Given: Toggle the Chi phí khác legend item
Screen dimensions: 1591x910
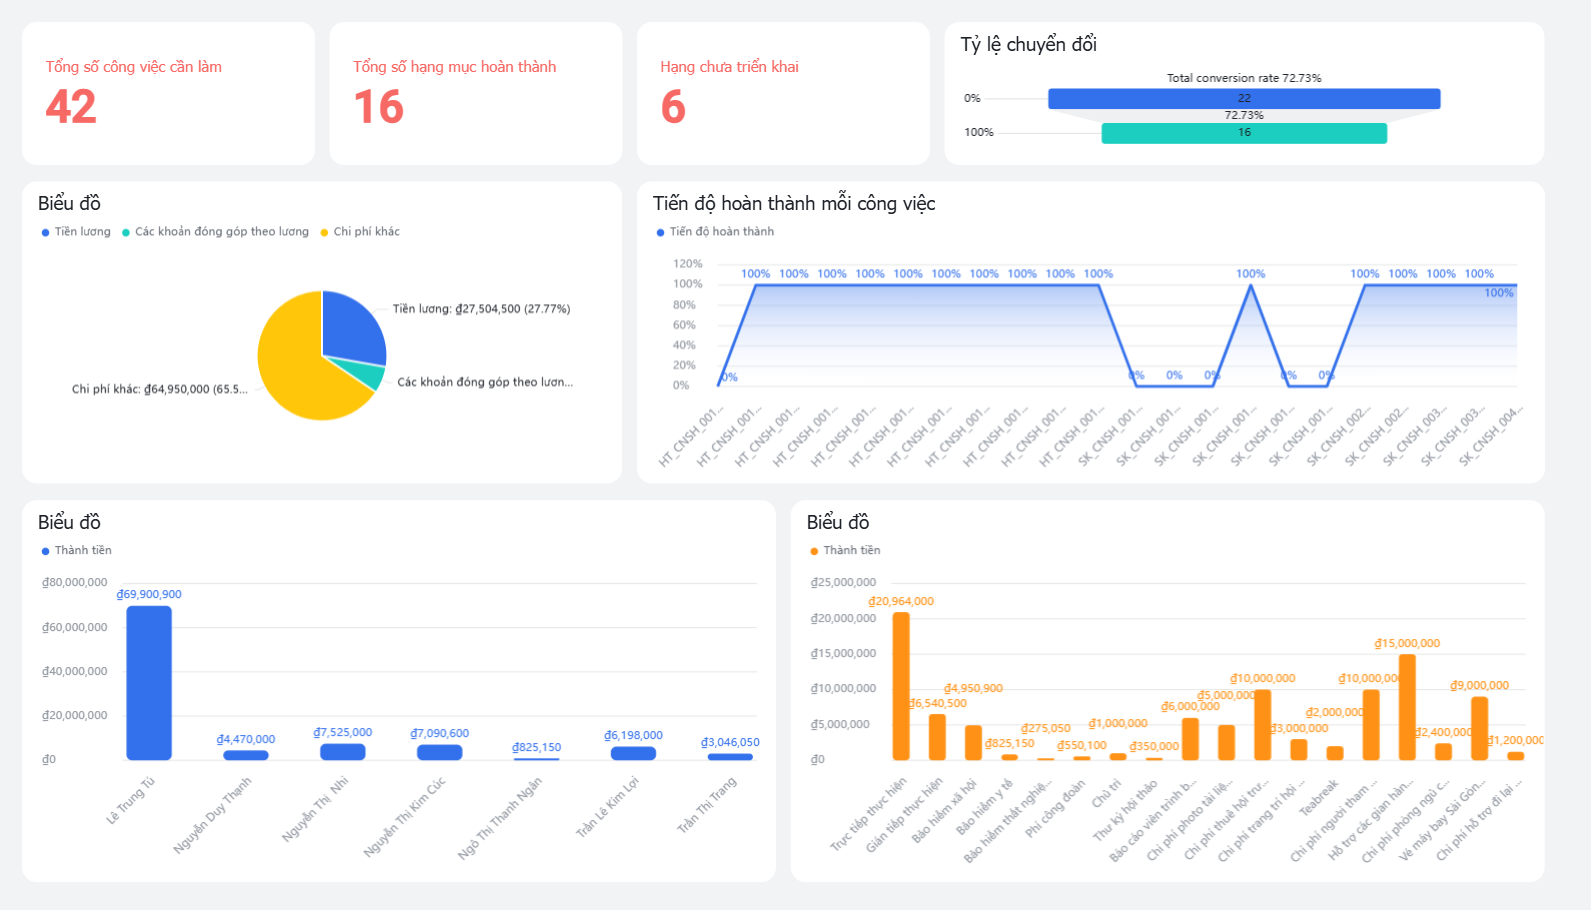Looking at the screenshot, I should (x=359, y=232).
